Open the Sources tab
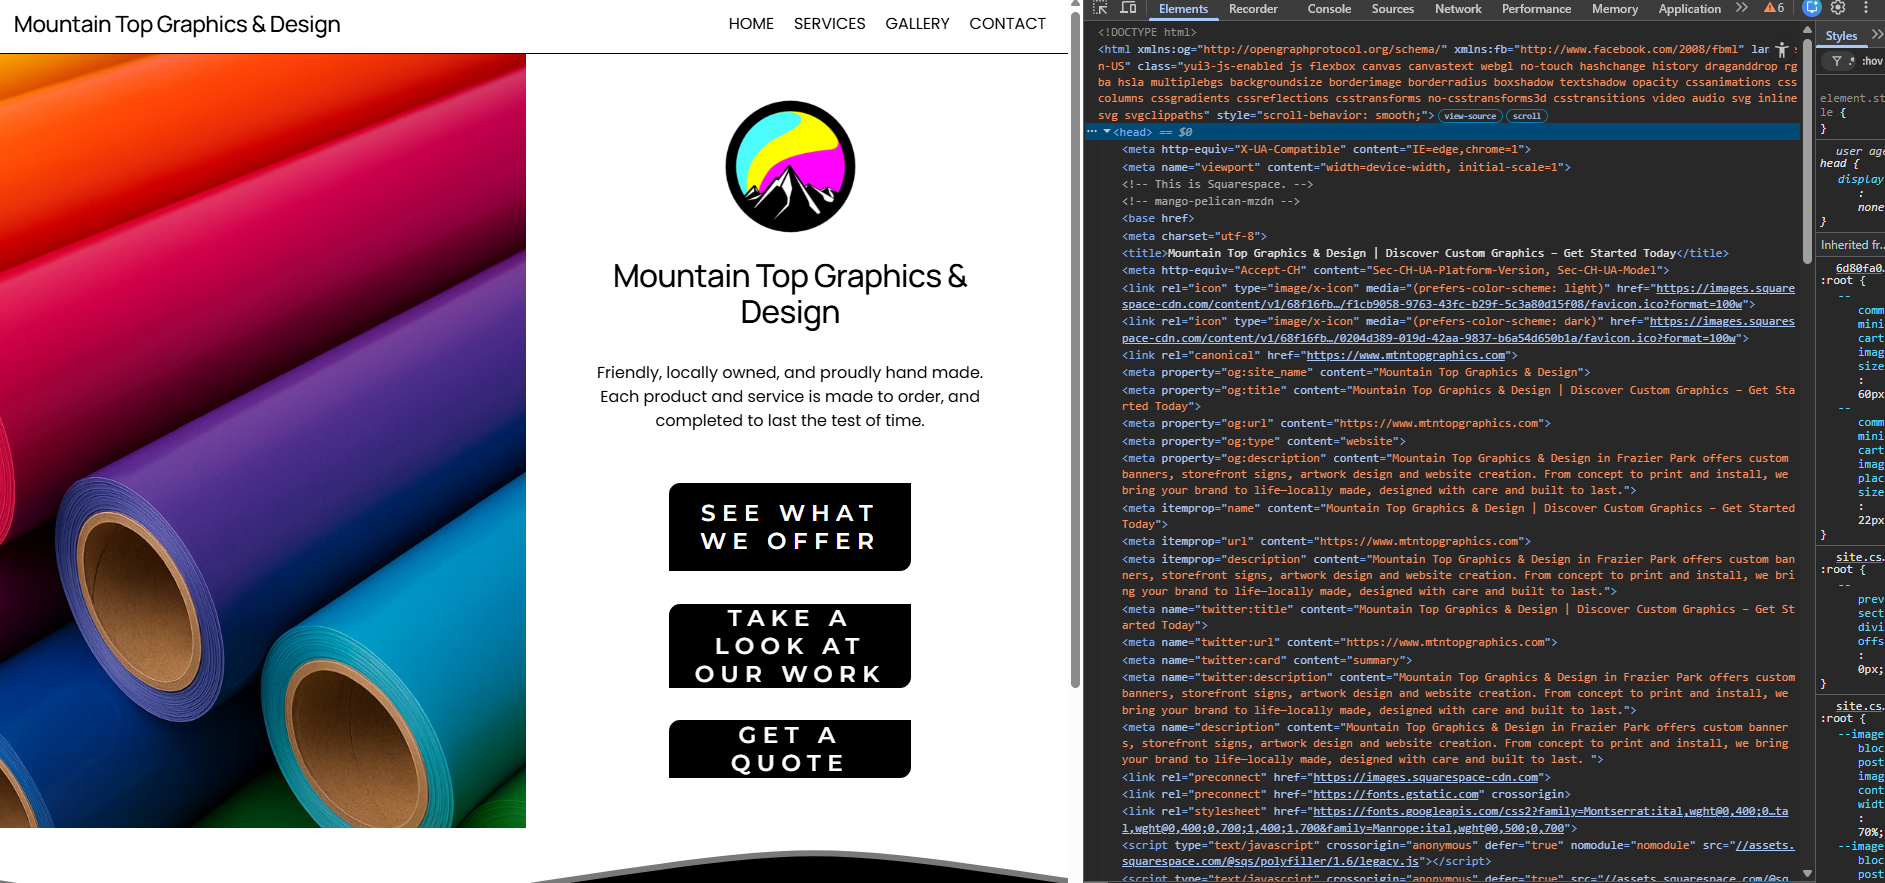Screen dimensions: 1885x883 1392,9
